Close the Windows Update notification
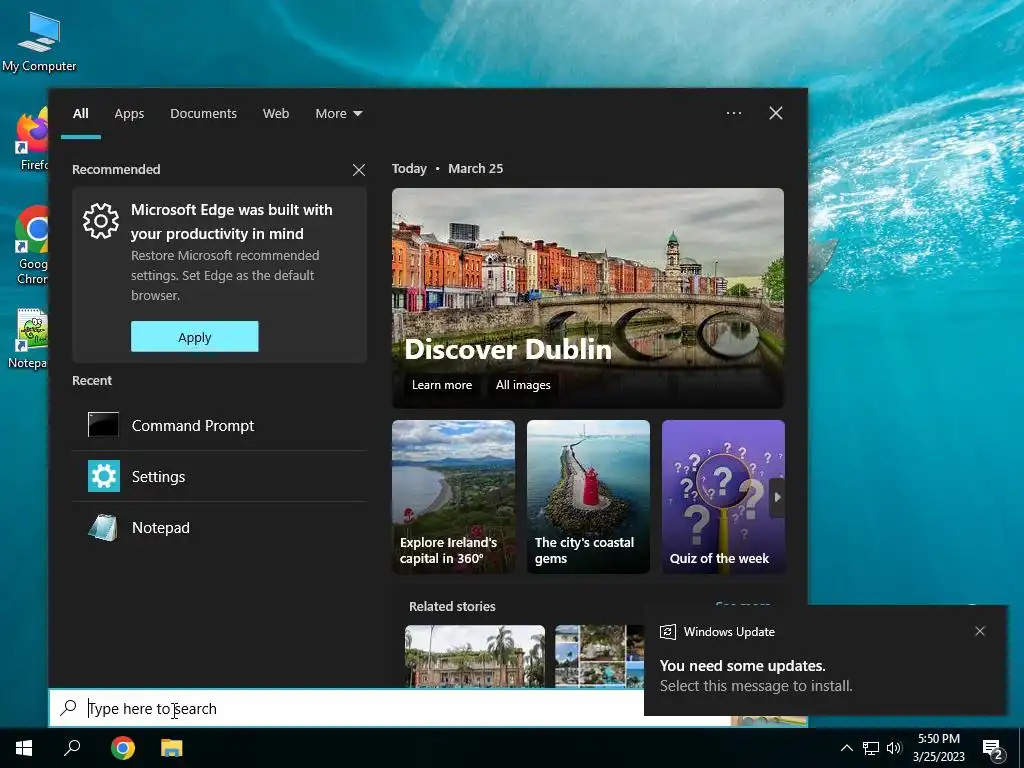 click(980, 631)
